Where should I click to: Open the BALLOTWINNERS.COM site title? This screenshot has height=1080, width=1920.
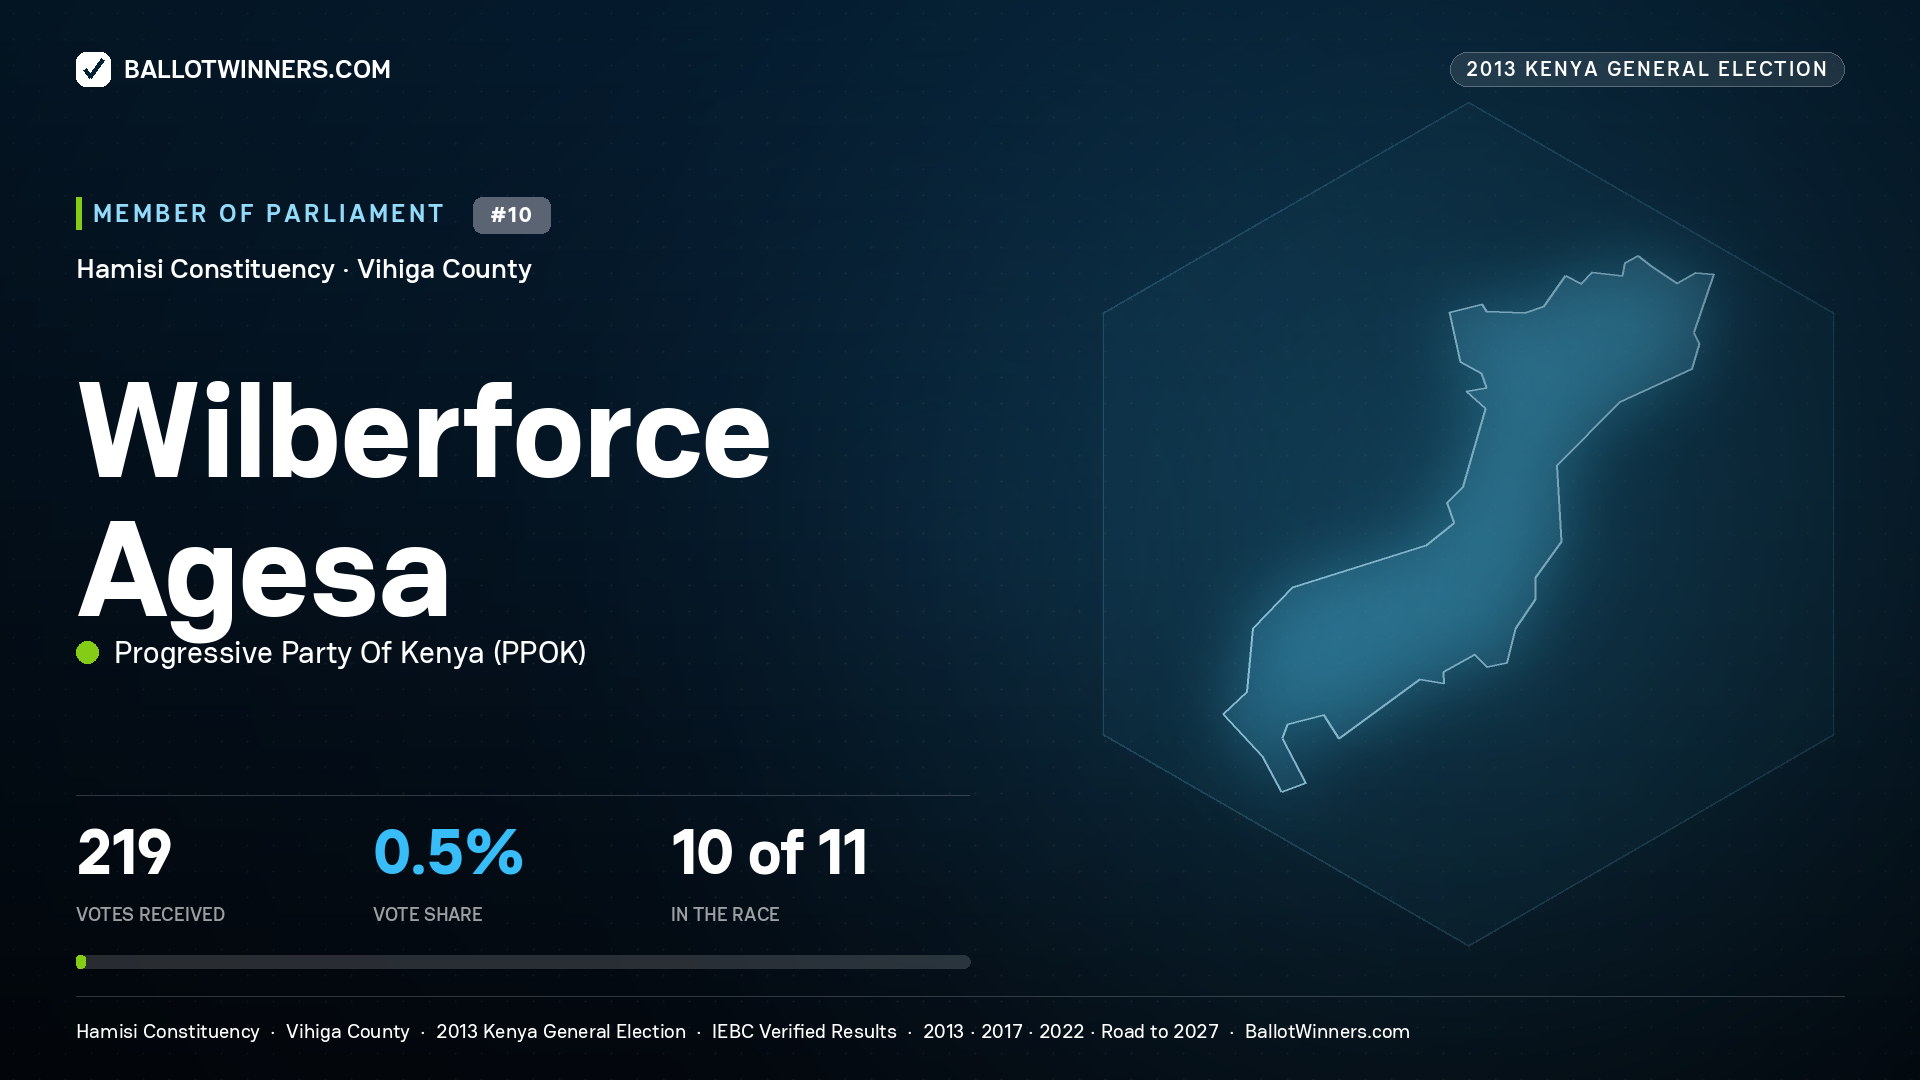pos(257,69)
